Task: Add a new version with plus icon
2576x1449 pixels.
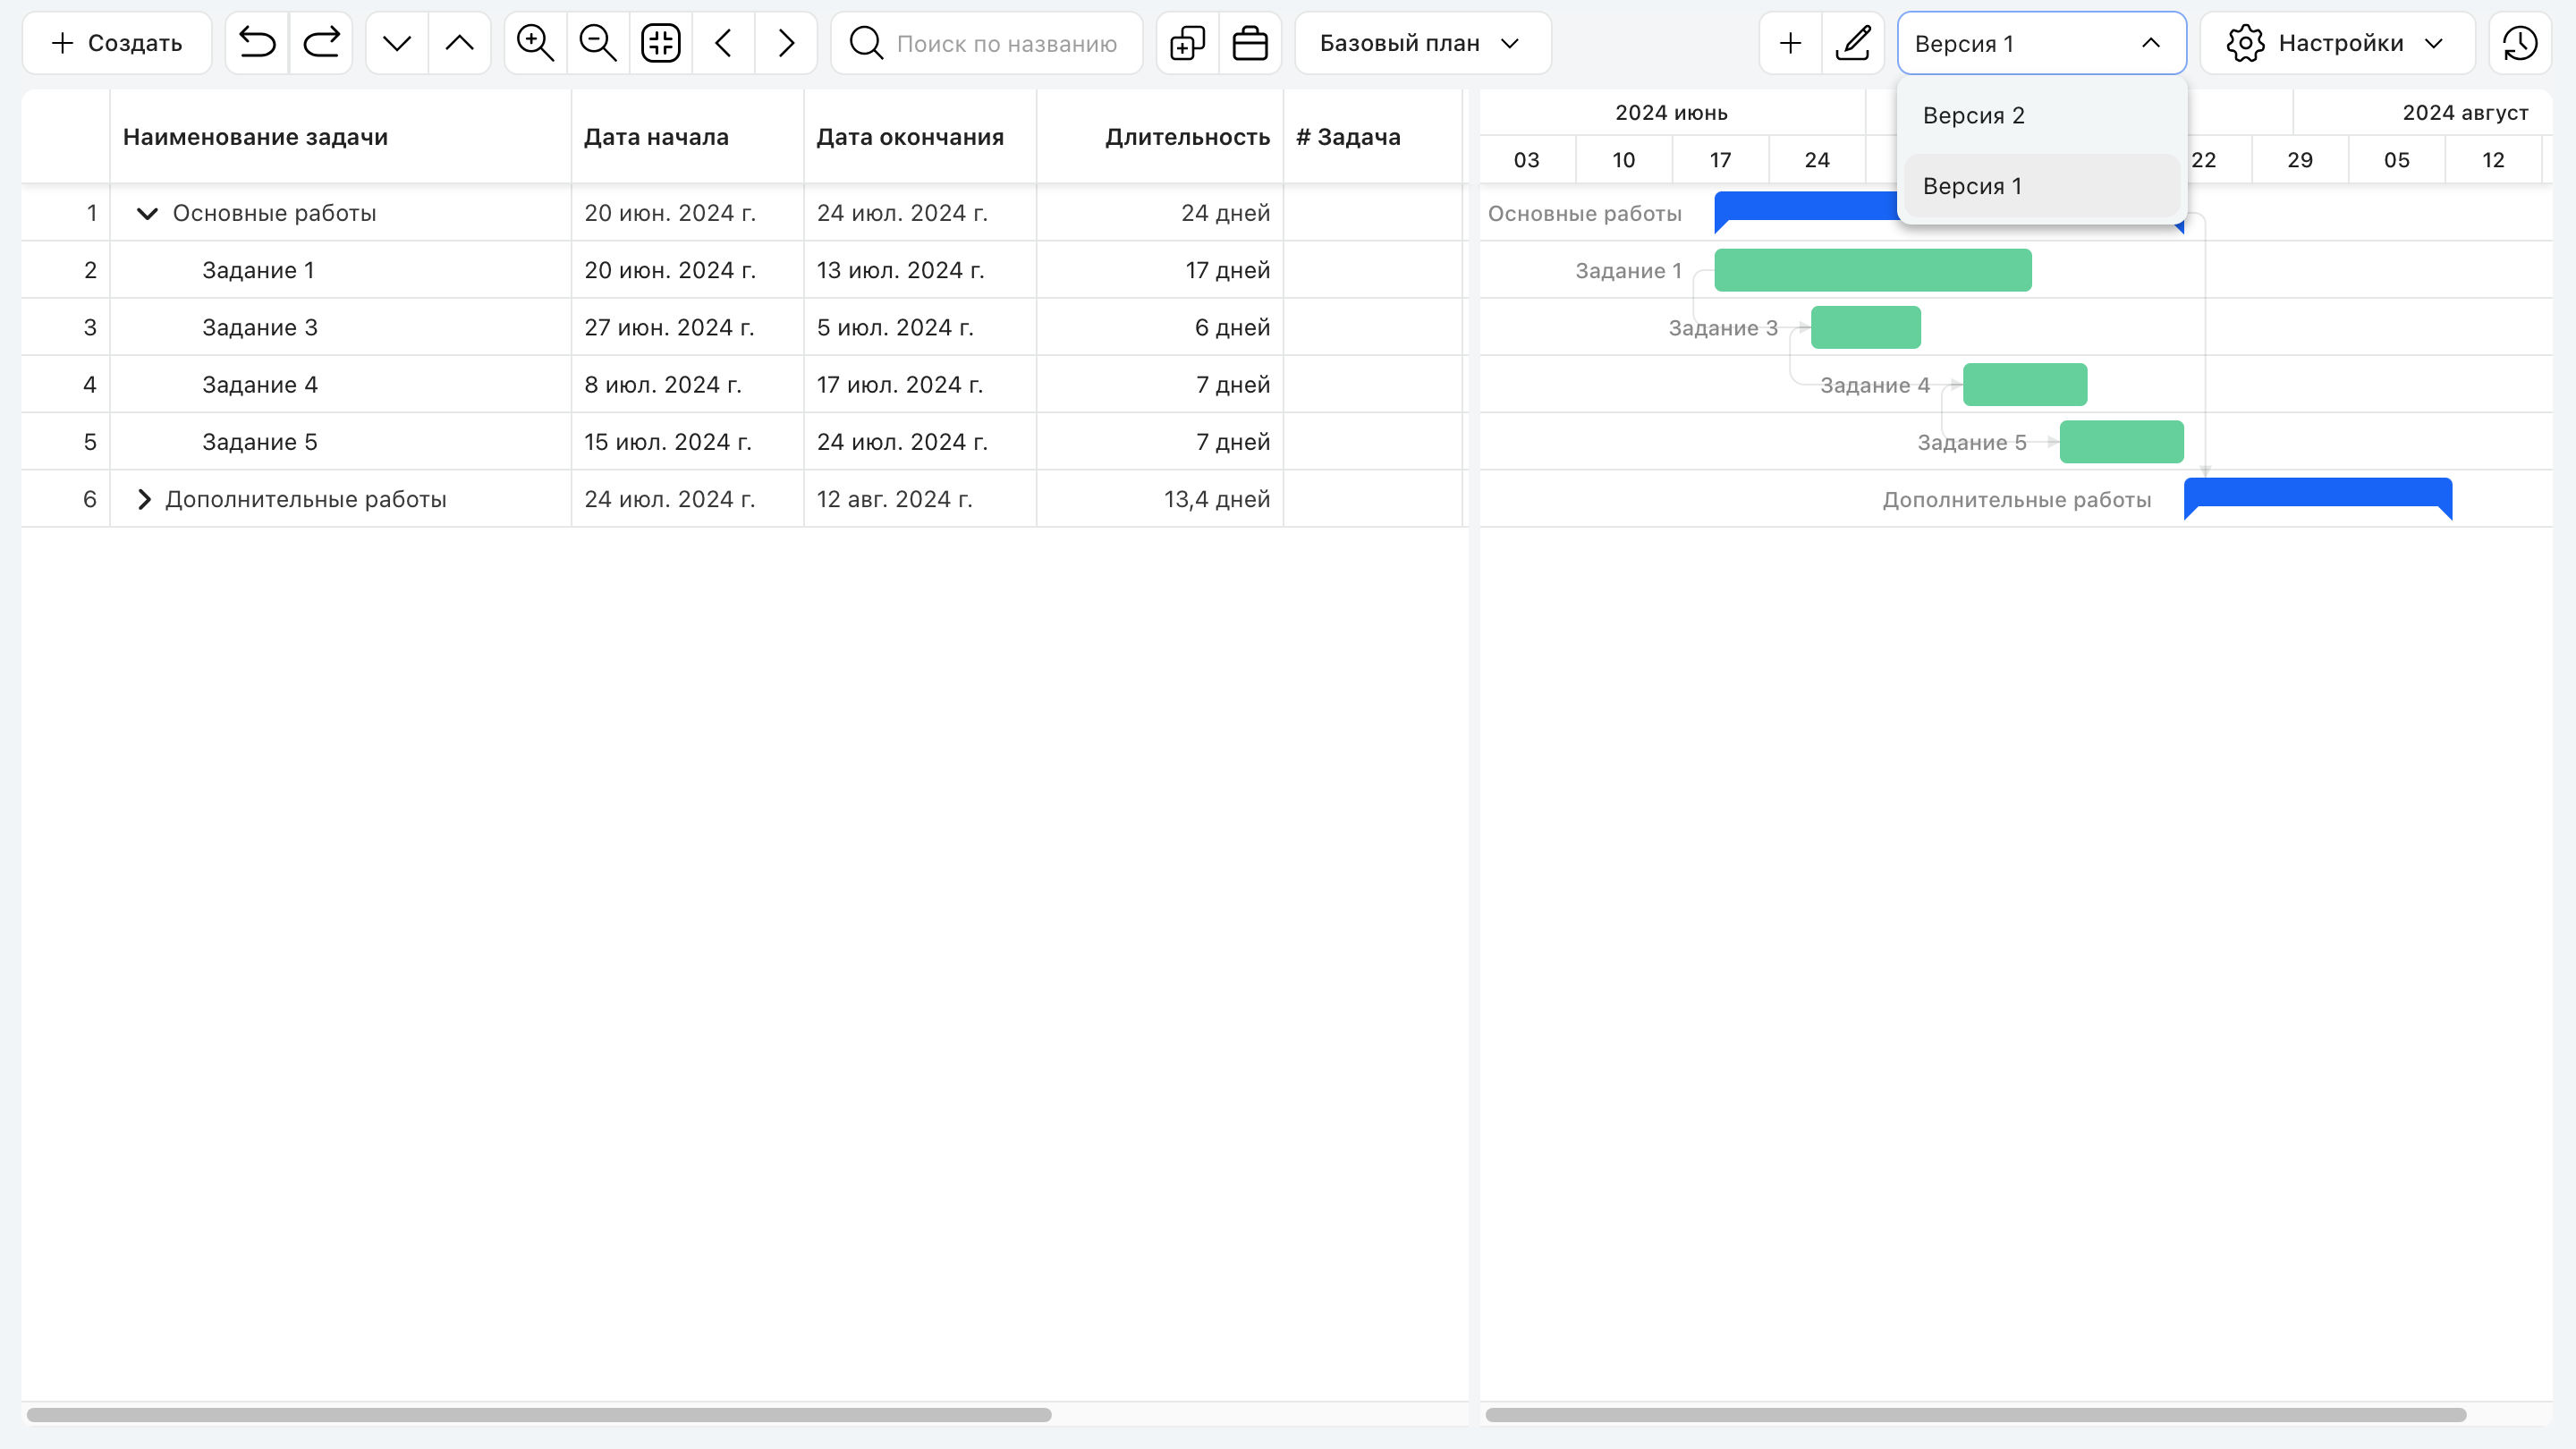Action: tap(1791, 43)
